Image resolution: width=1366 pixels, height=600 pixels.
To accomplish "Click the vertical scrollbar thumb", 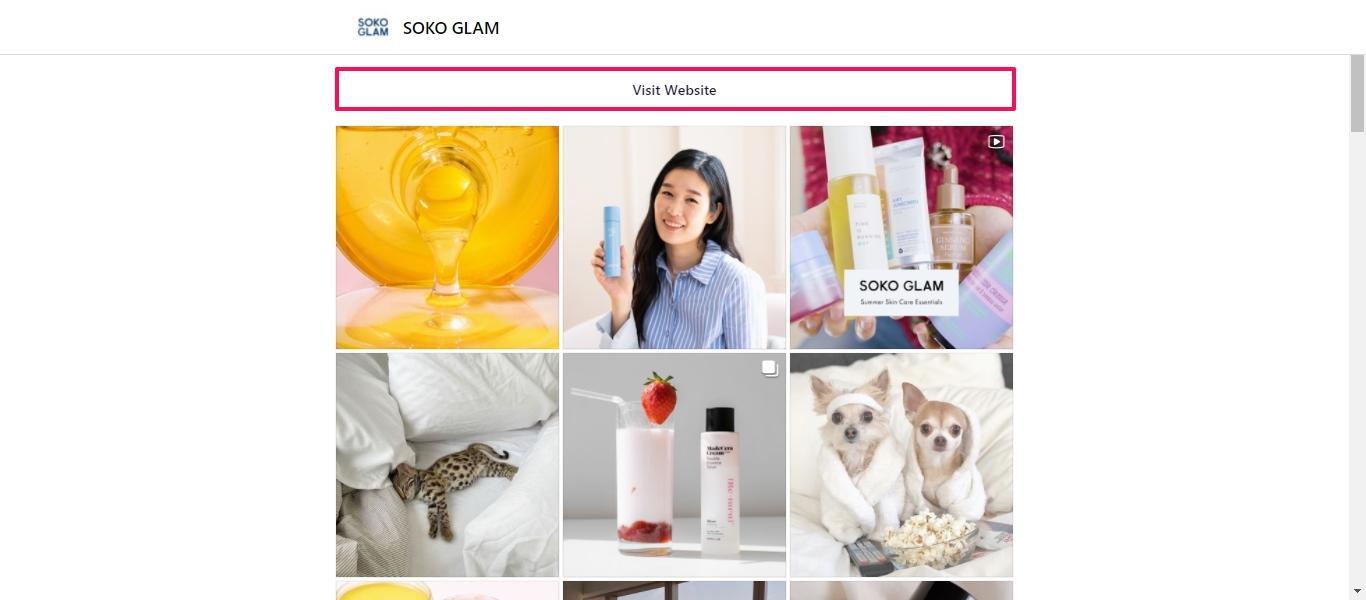I will click(1357, 93).
